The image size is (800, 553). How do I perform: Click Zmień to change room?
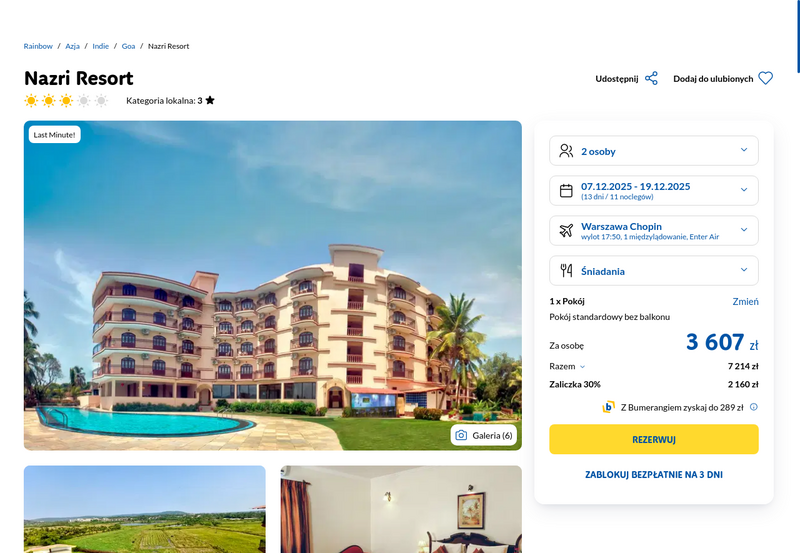tap(745, 301)
